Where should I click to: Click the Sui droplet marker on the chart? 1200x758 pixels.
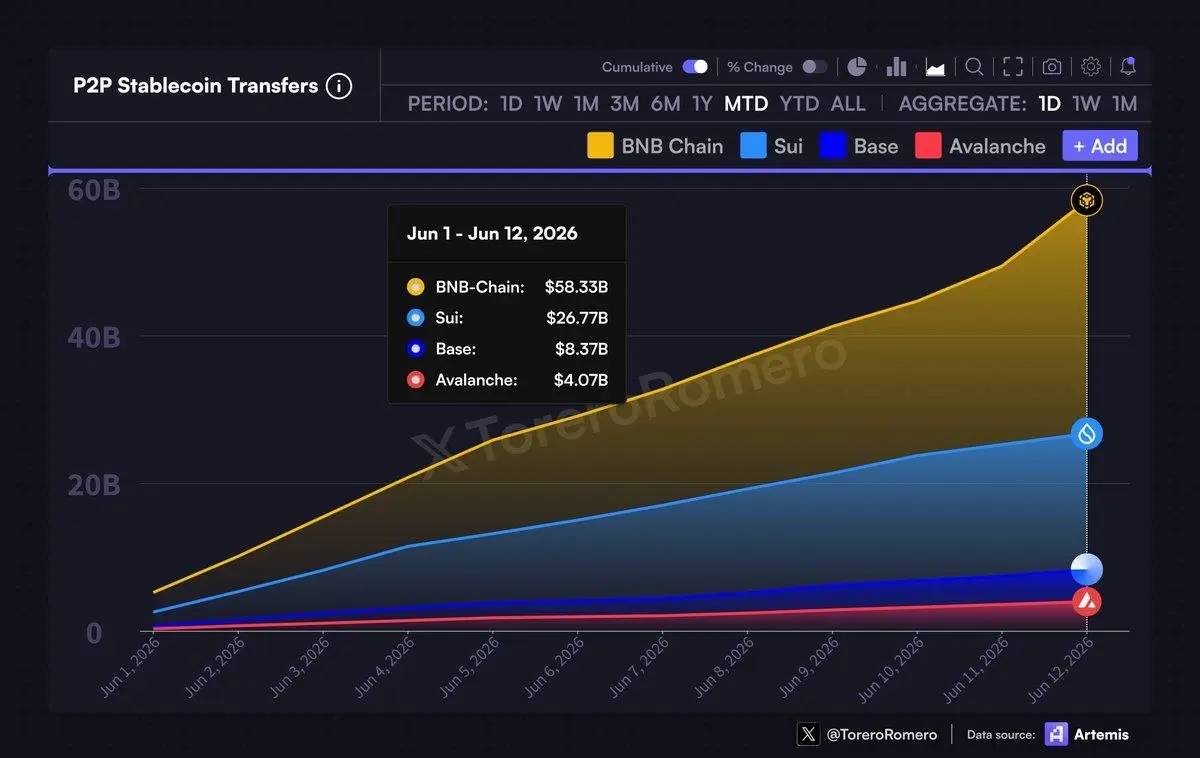pos(1087,433)
